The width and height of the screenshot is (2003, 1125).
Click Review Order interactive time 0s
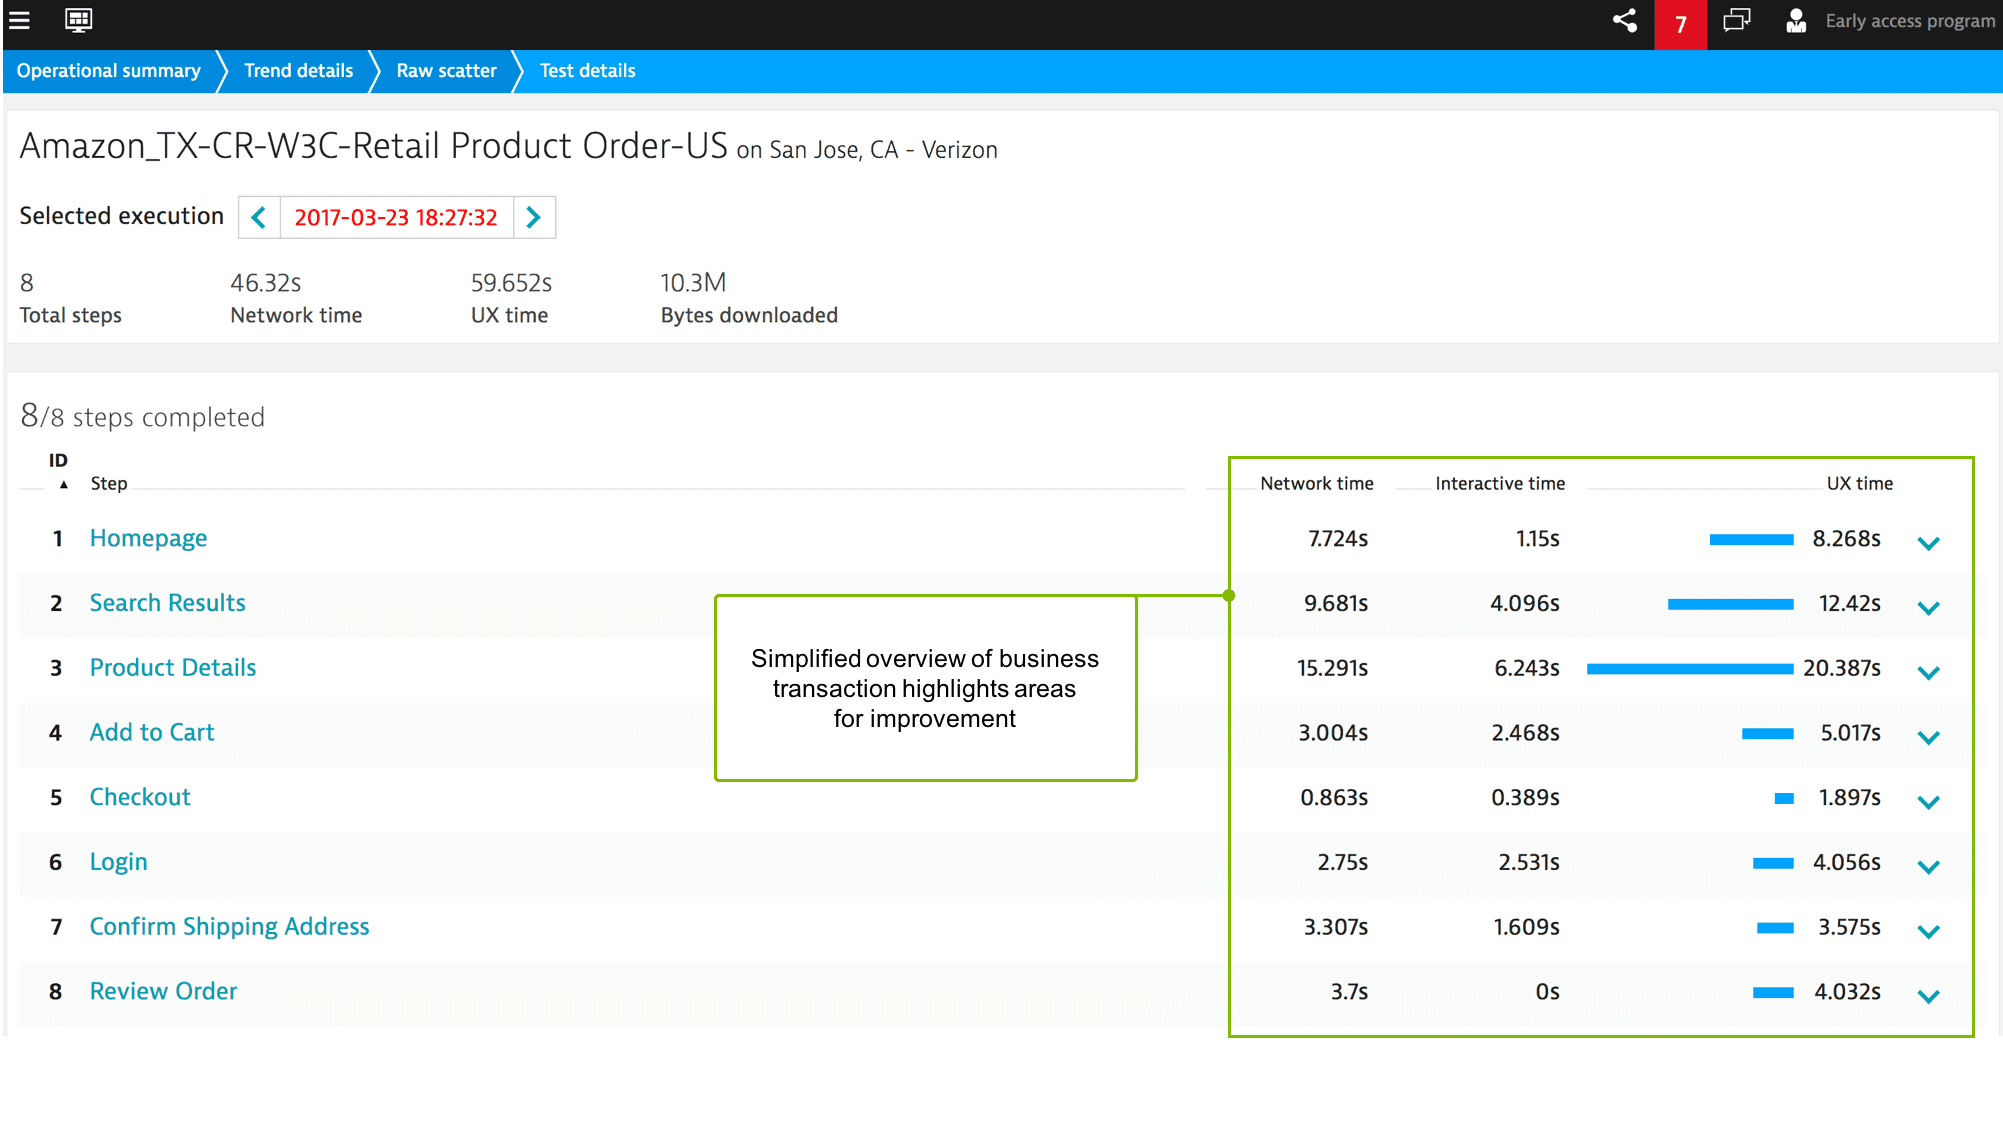click(x=1547, y=992)
